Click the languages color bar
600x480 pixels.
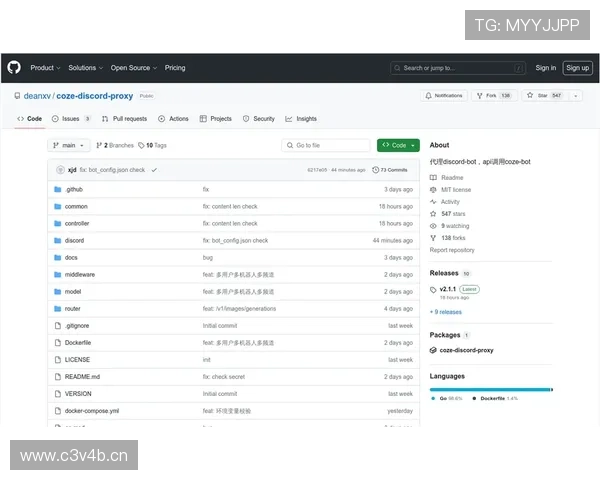490,389
